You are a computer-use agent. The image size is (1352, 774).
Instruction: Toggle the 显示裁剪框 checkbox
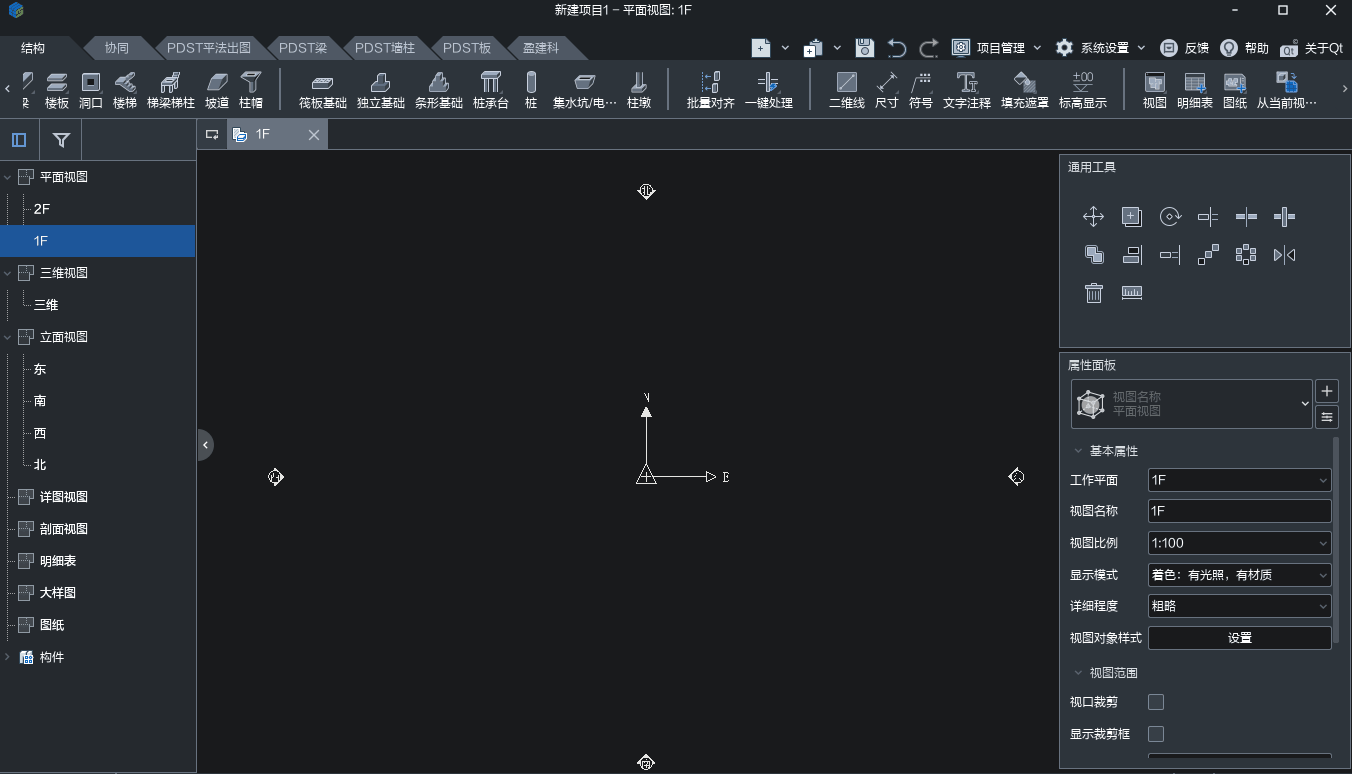point(1156,734)
